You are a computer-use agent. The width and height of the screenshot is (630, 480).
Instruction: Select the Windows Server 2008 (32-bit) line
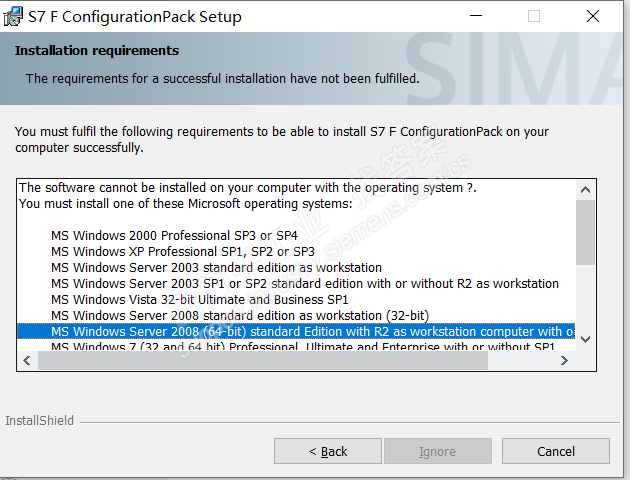(240, 315)
